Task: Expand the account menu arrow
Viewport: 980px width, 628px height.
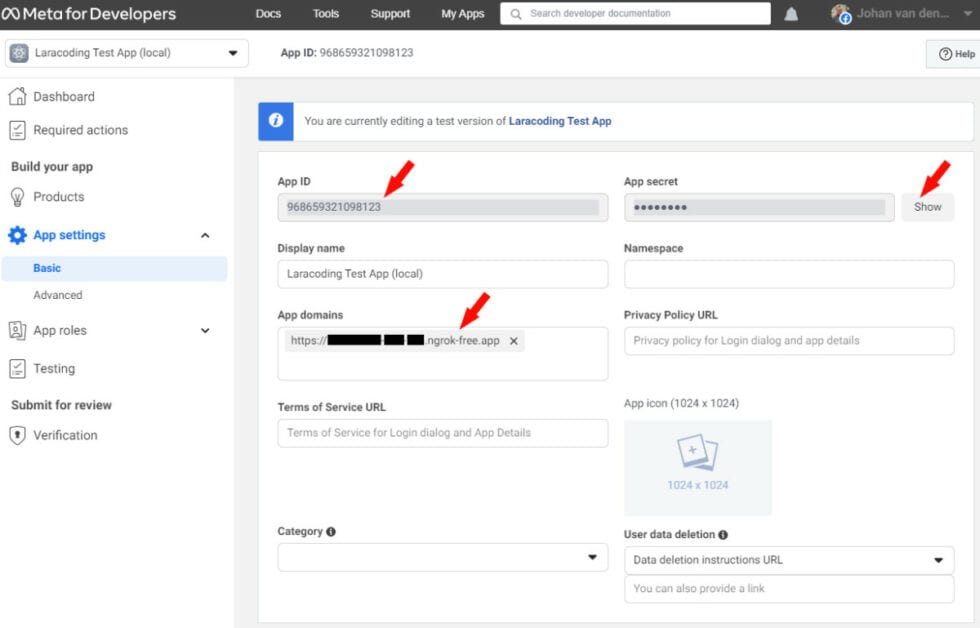Action: tap(968, 14)
